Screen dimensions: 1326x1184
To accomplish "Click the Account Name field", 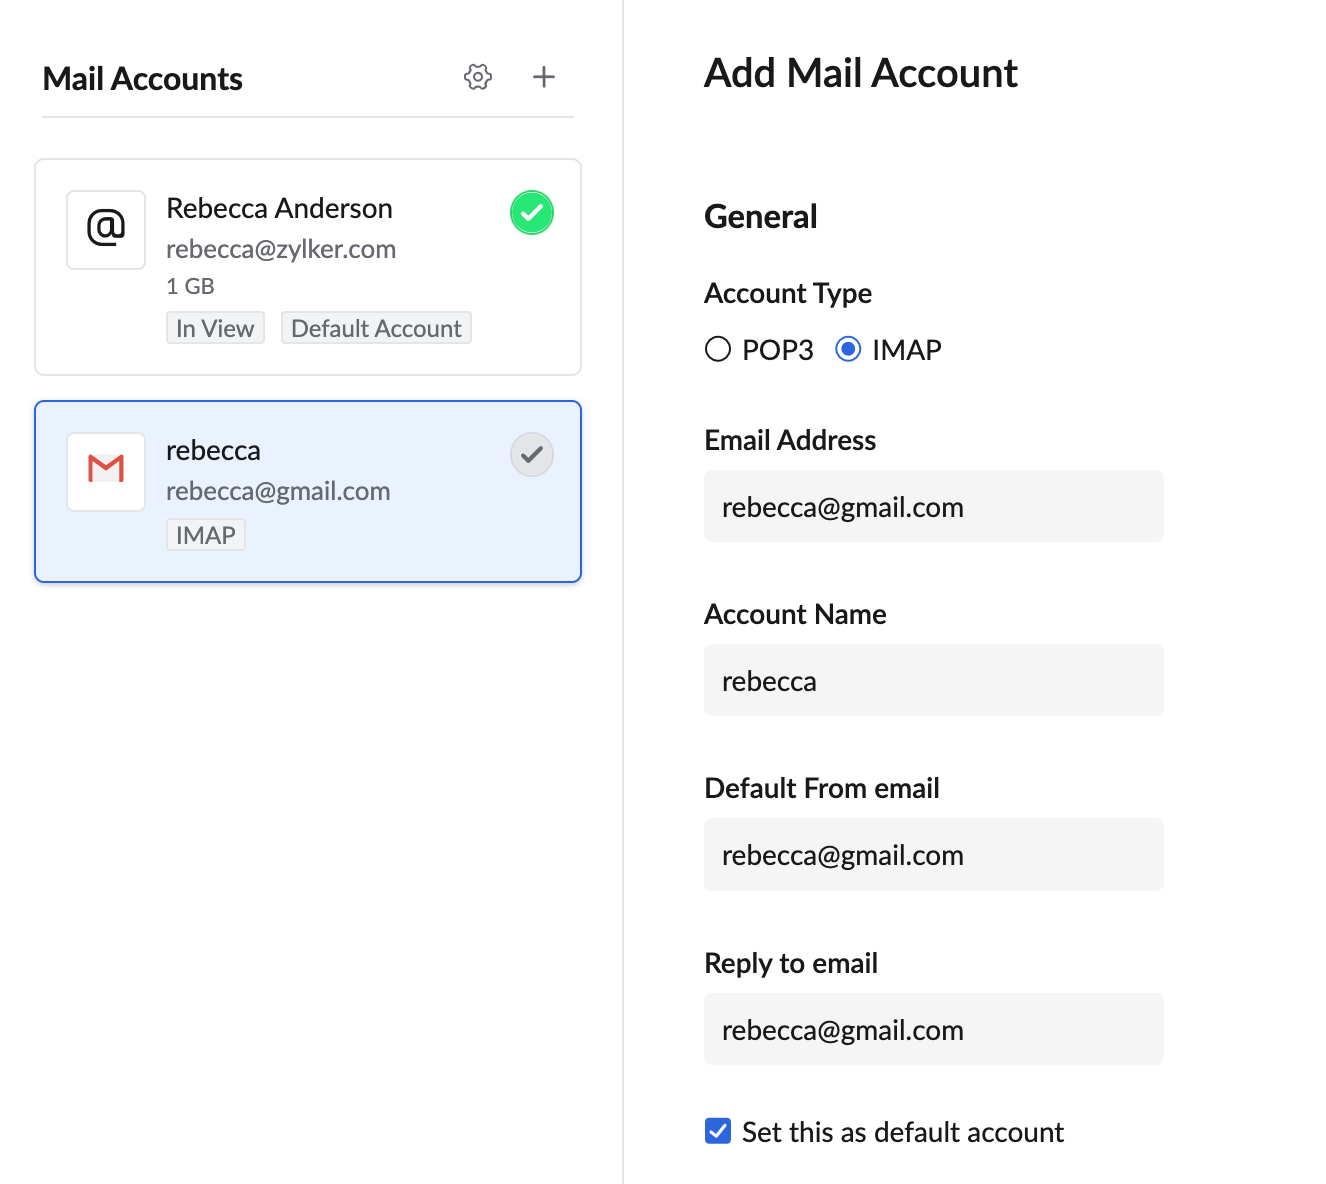I will pos(933,681).
